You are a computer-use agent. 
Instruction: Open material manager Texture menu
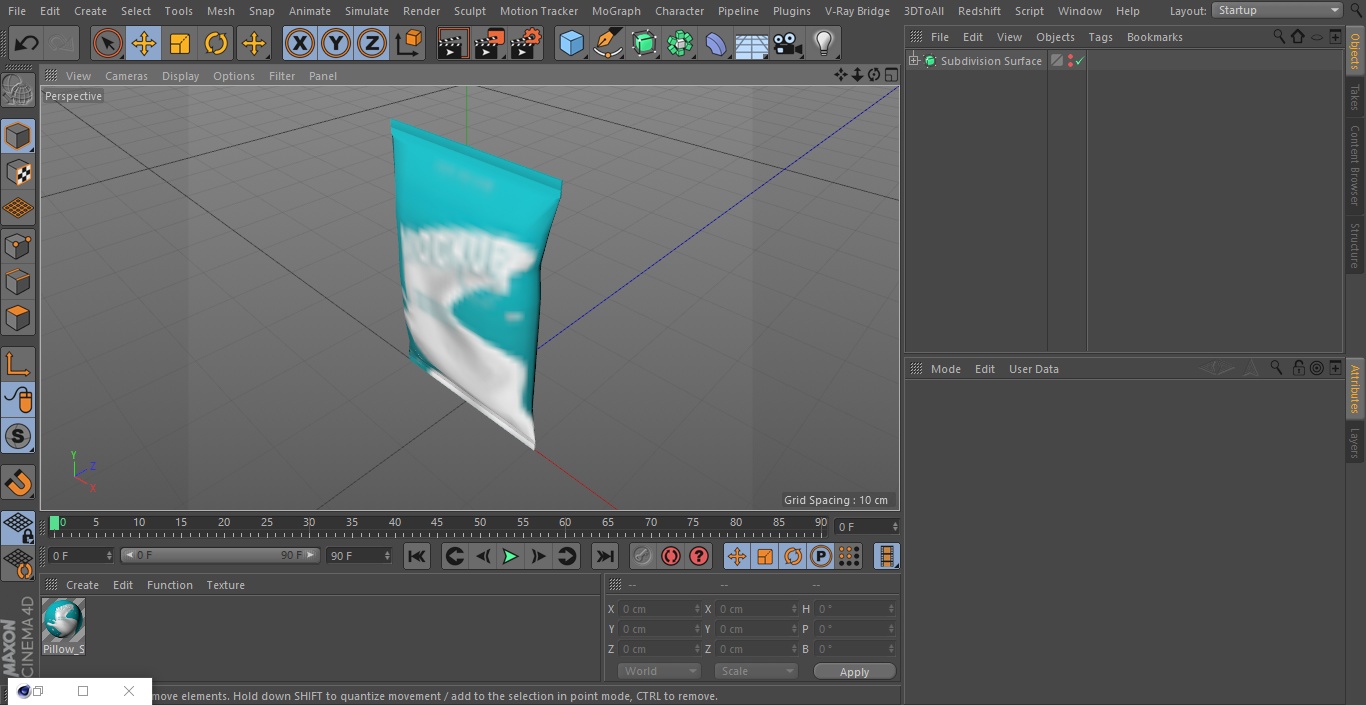(x=226, y=585)
